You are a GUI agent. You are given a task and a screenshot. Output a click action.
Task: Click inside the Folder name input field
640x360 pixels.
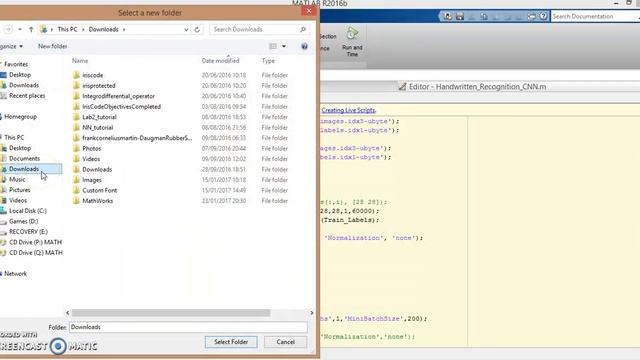click(188, 327)
